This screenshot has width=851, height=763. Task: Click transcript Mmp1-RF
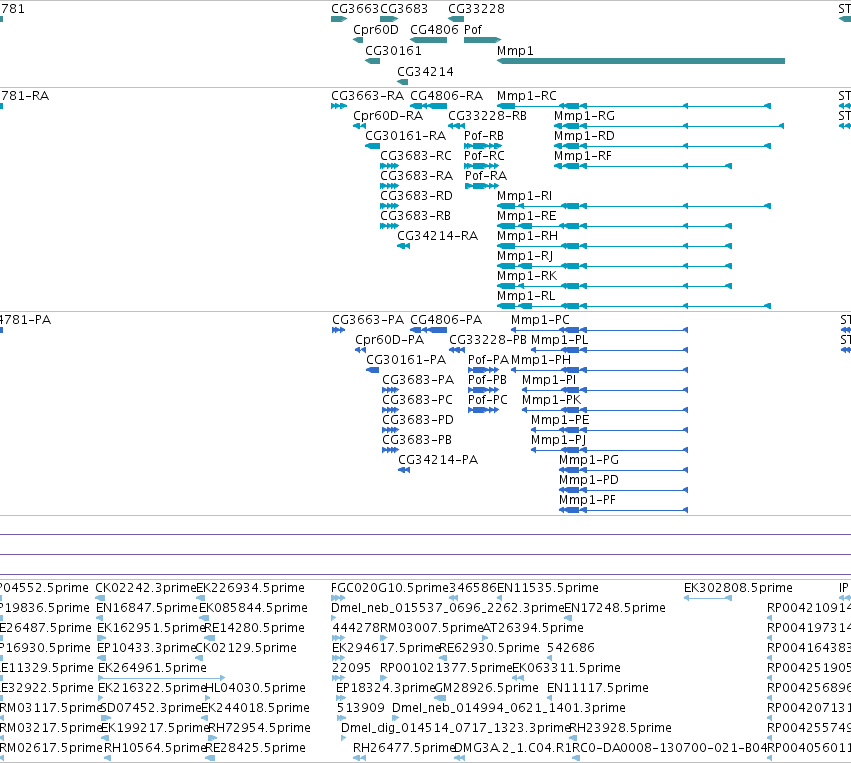click(x=582, y=156)
